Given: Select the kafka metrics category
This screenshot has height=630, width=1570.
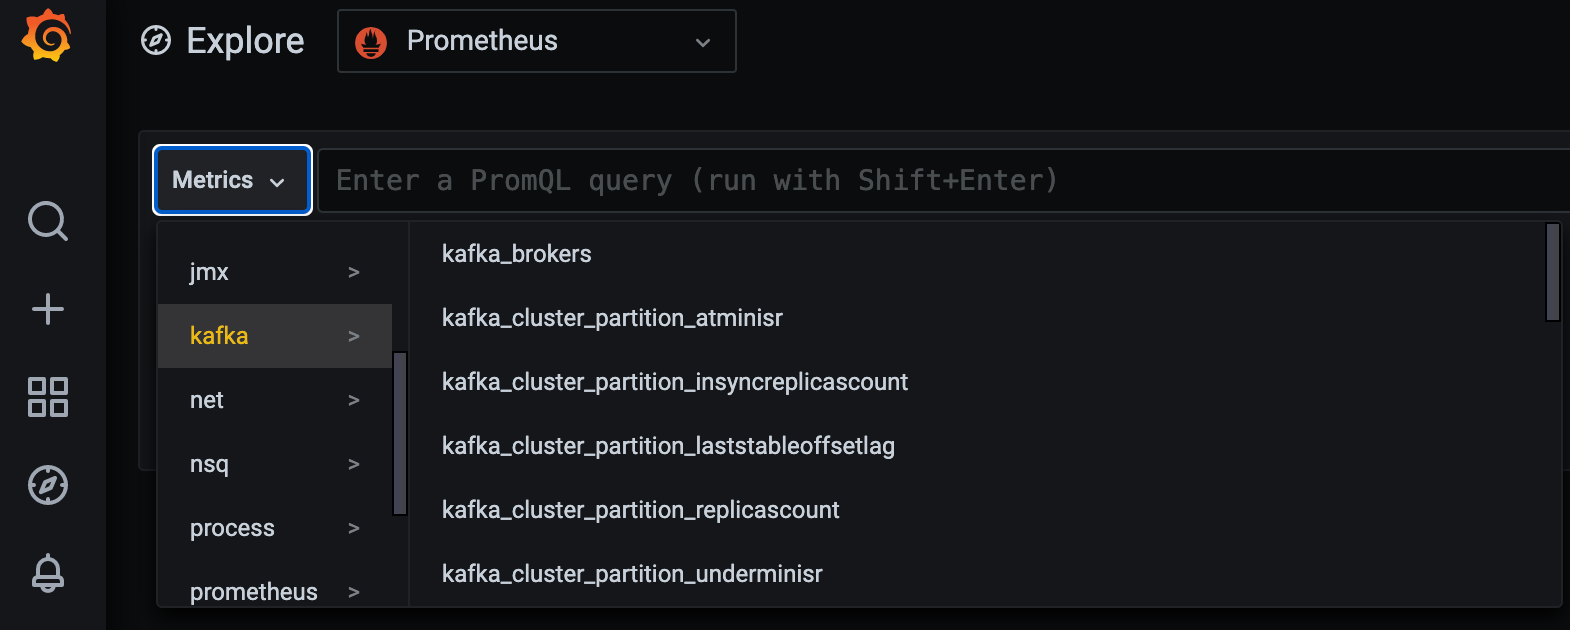Looking at the screenshot, I should coord(274,336).
